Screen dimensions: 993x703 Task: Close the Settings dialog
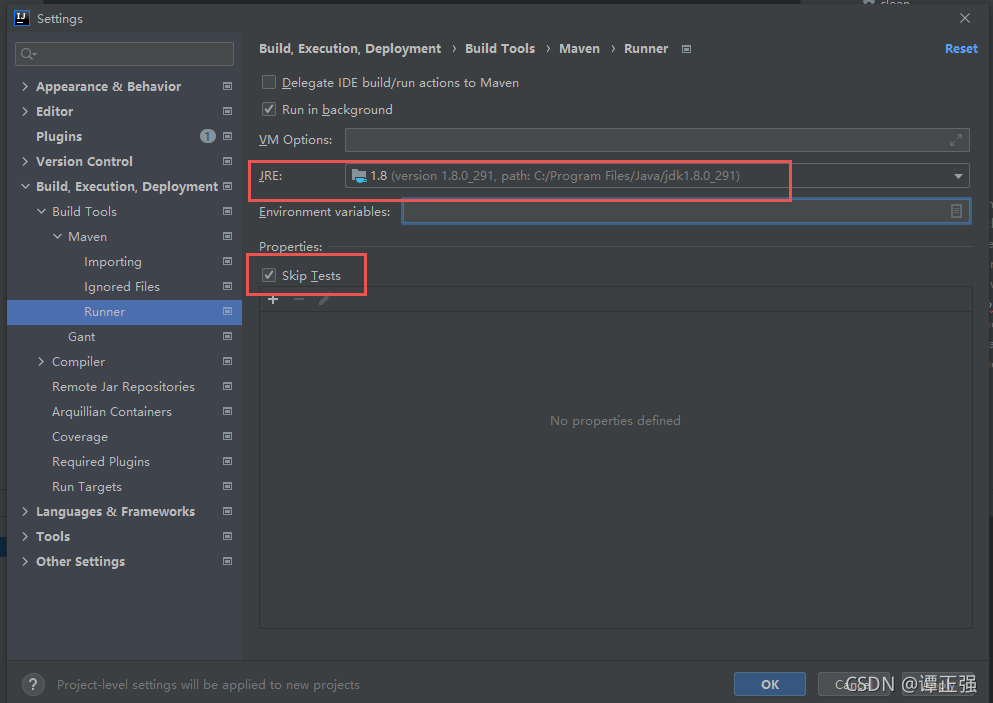[x=965, y=18]
